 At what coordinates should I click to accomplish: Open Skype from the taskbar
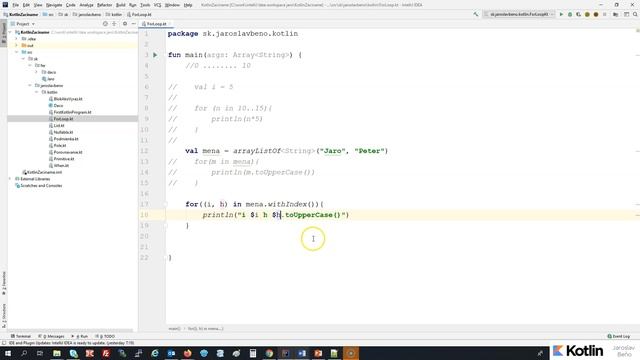(73, 353)
